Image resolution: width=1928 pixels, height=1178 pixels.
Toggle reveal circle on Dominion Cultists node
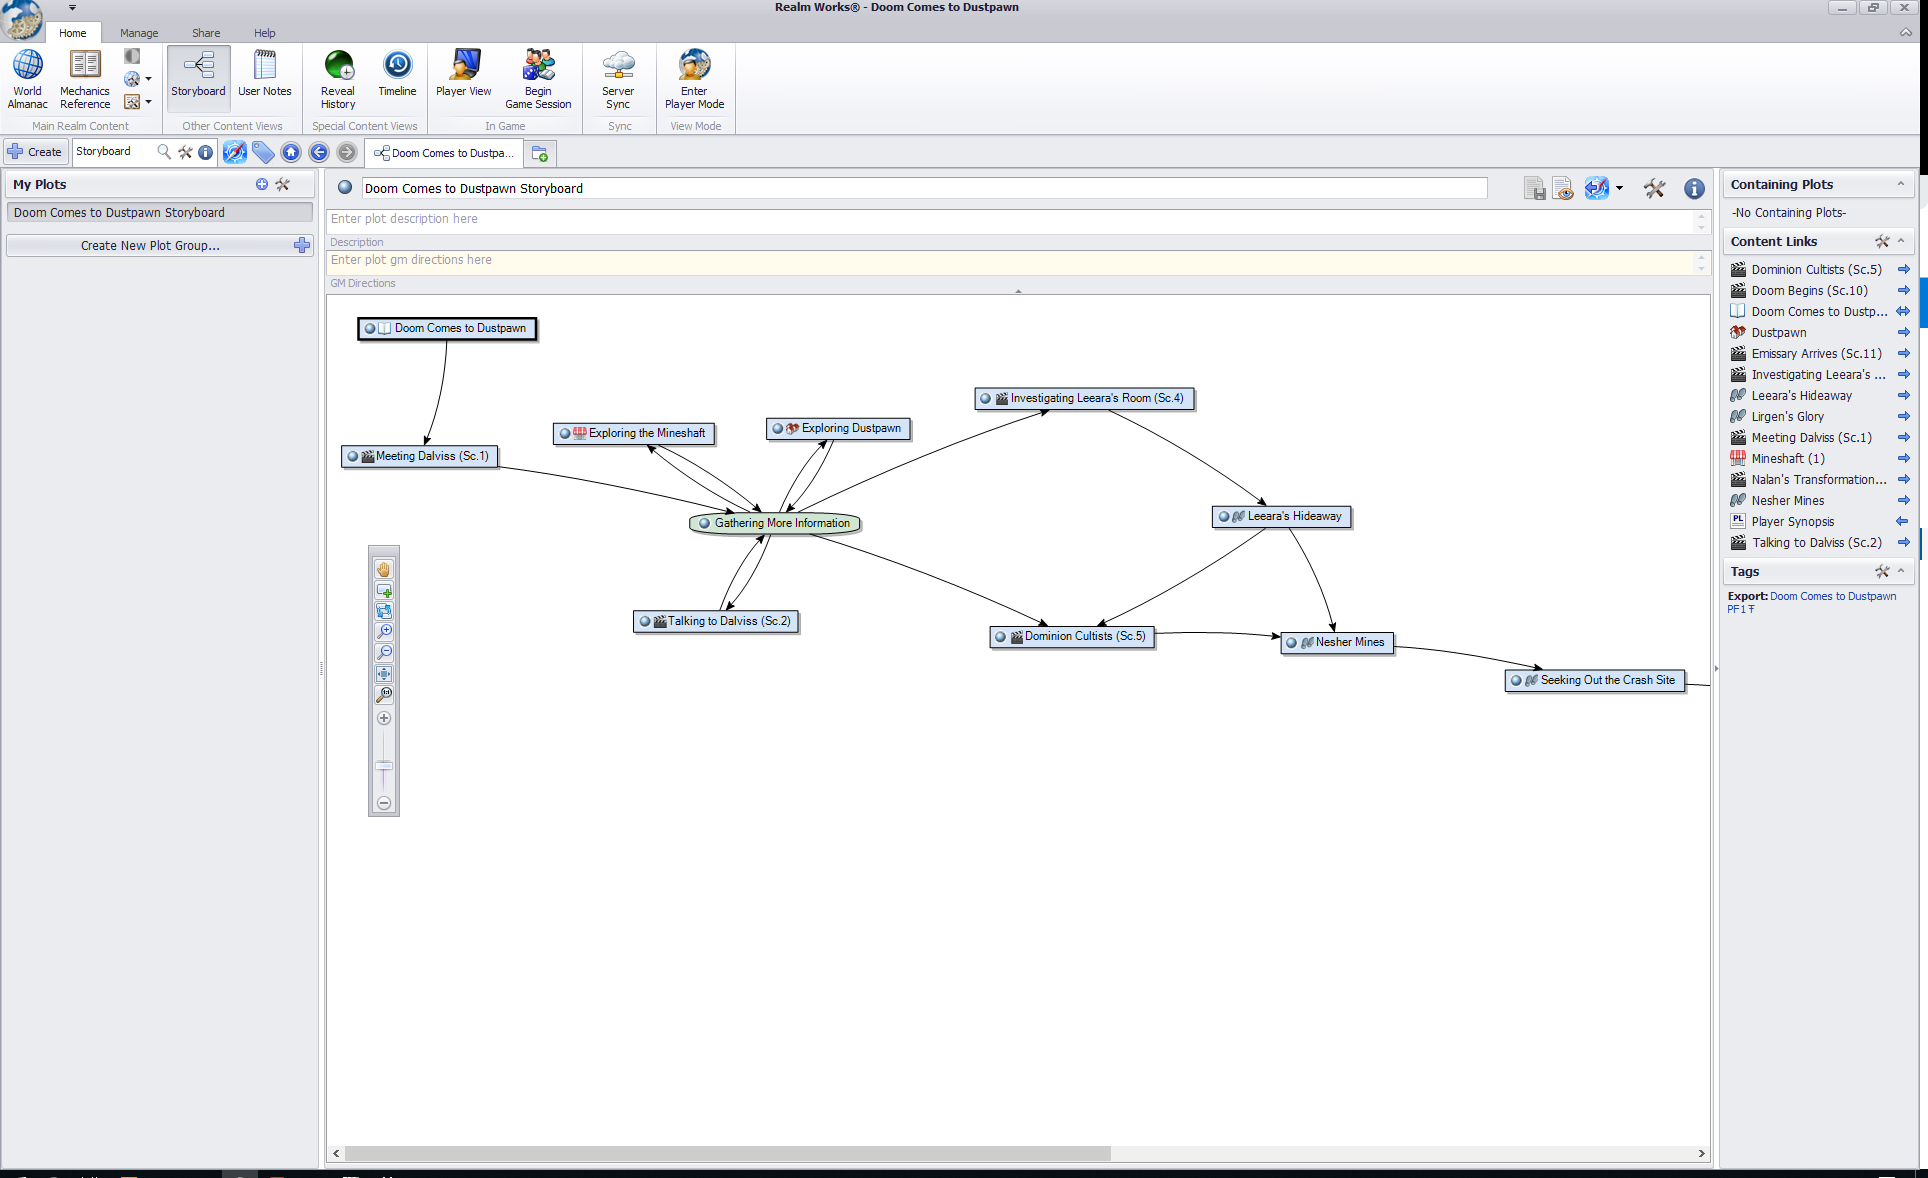(1001, 636)
